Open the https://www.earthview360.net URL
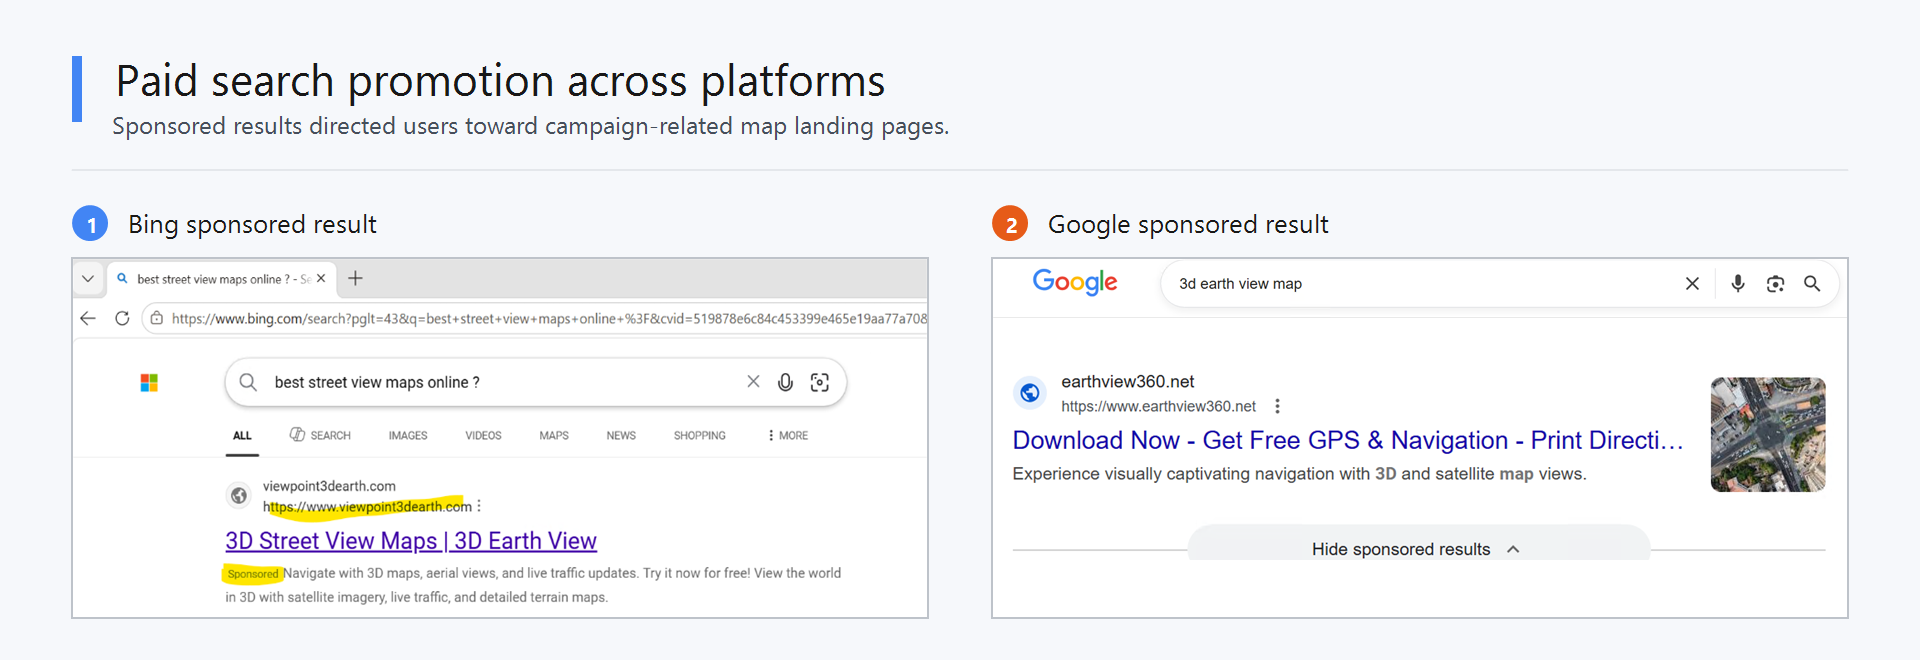This screenshot has height=660, width=1920. tap(1158, 406)
